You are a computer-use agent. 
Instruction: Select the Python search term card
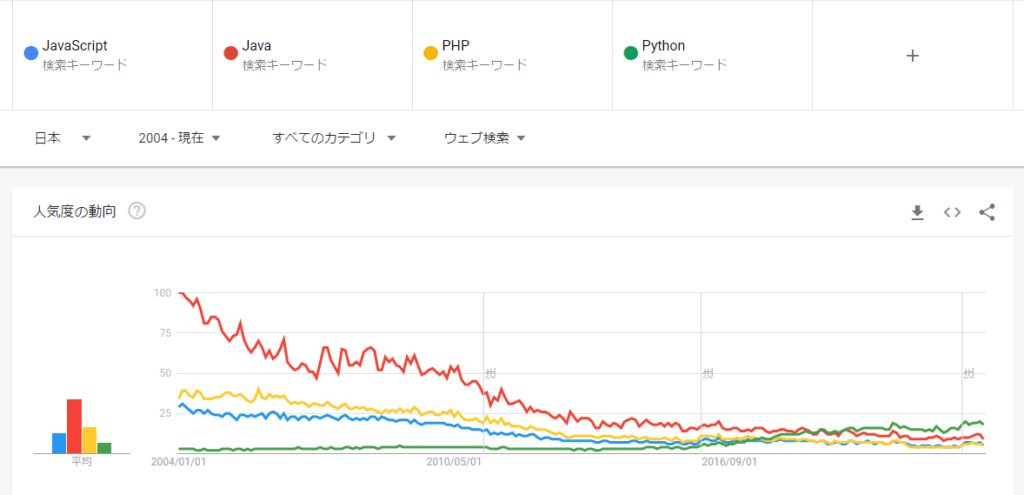tap(712, 55)
